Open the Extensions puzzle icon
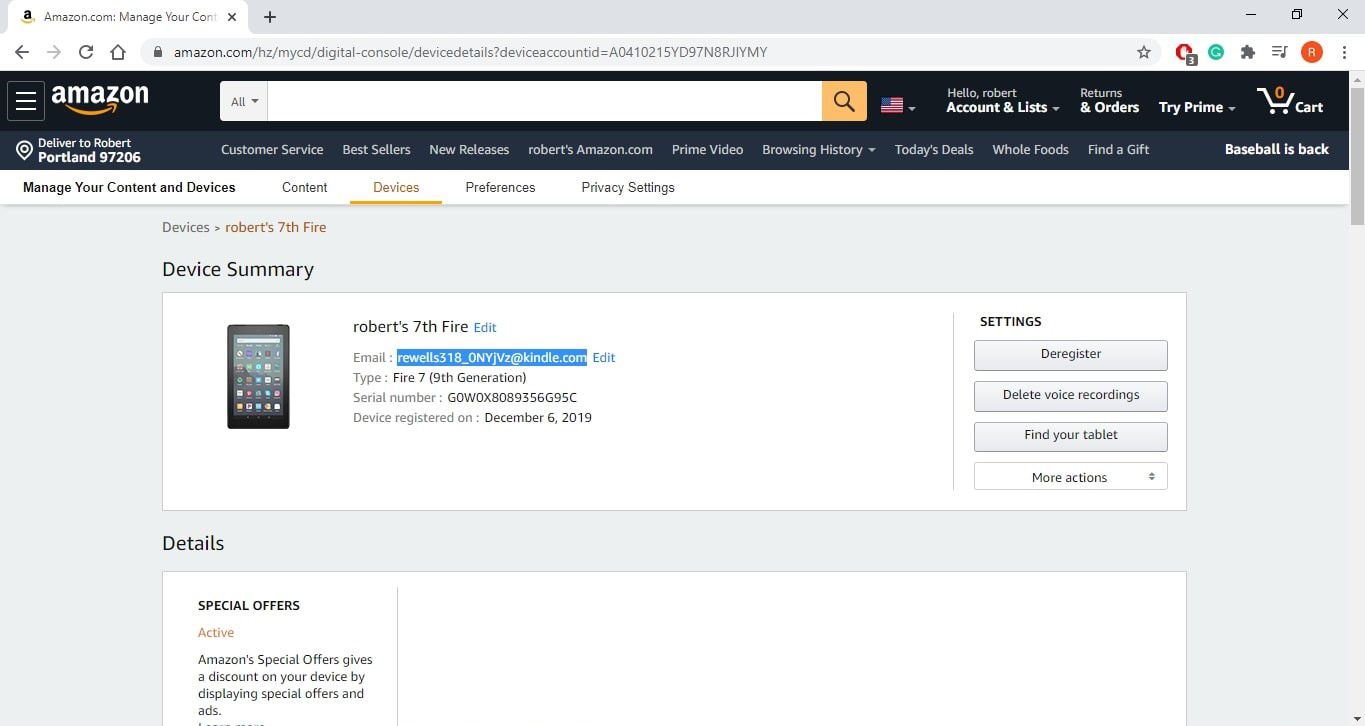This screenshot has height=726, width=1365. tap(1247, 52)
